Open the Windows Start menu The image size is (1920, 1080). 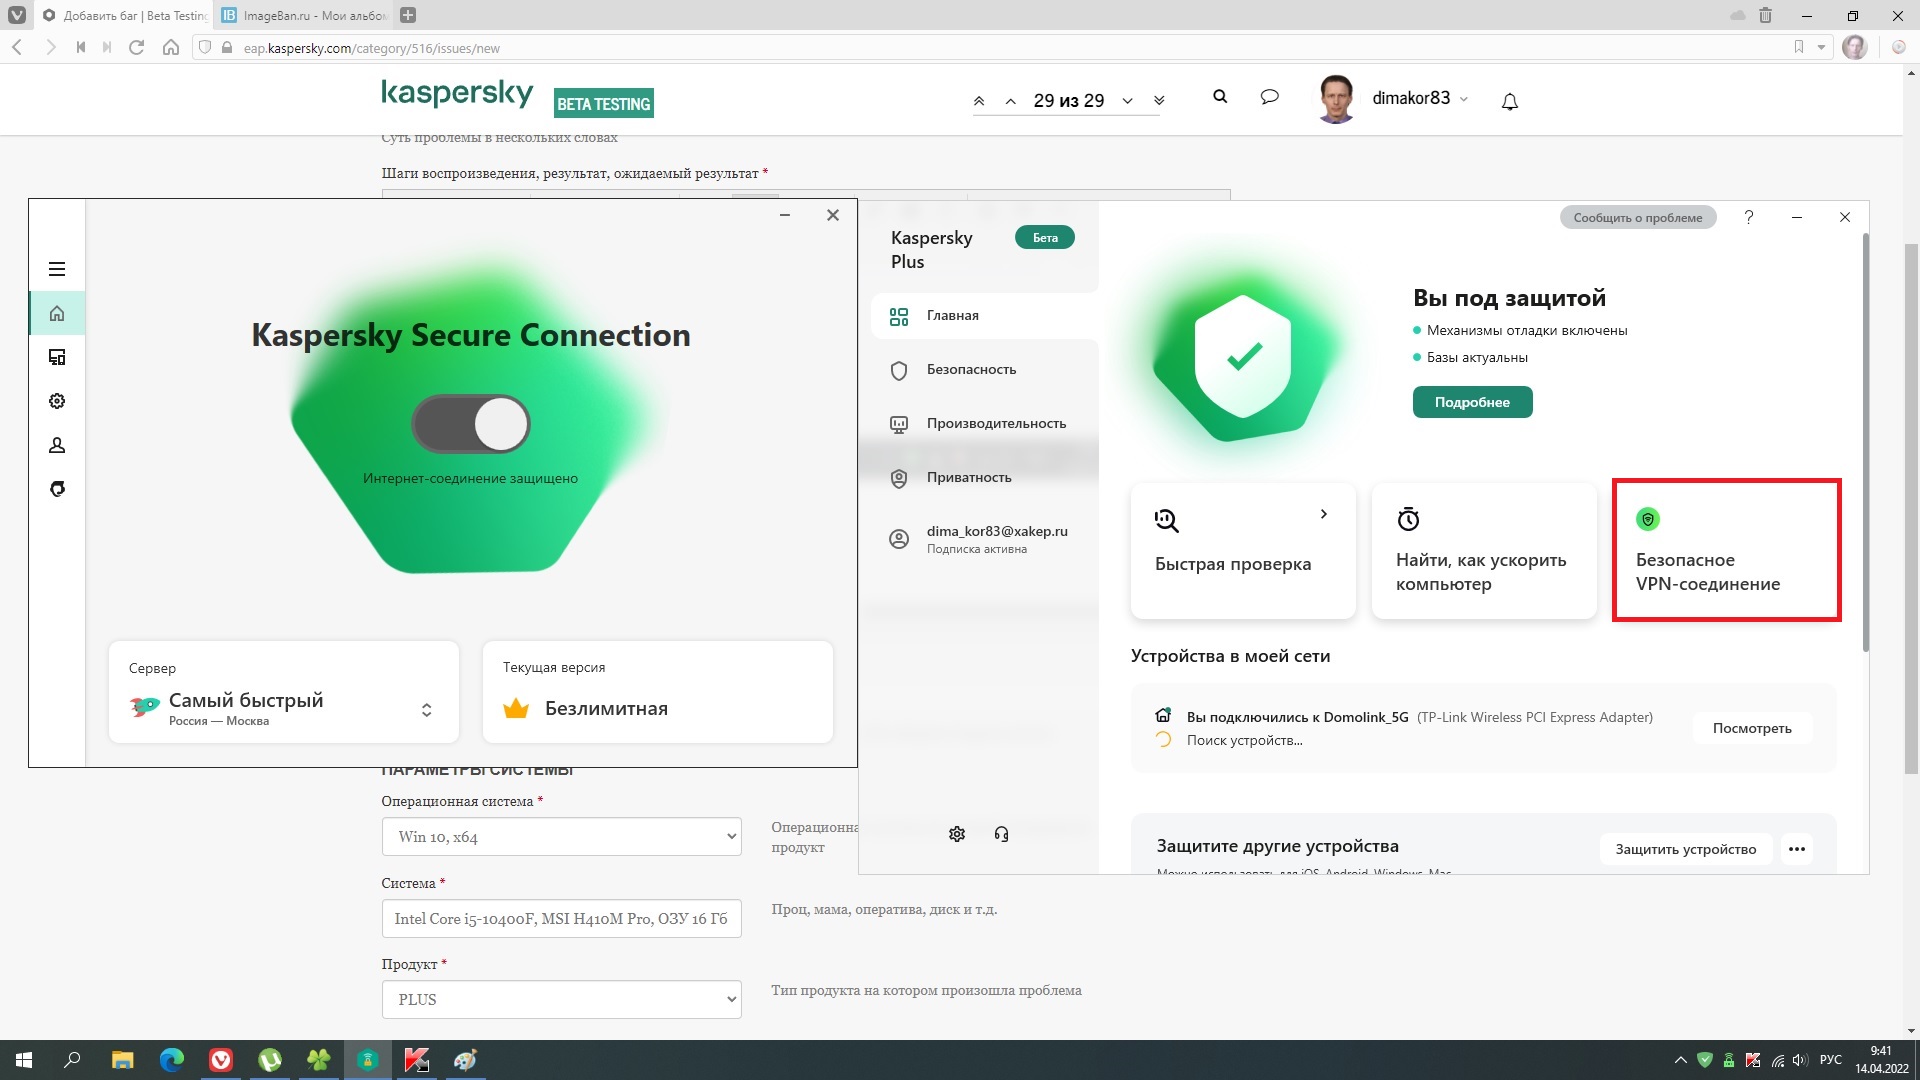(x=24, y=1060)
